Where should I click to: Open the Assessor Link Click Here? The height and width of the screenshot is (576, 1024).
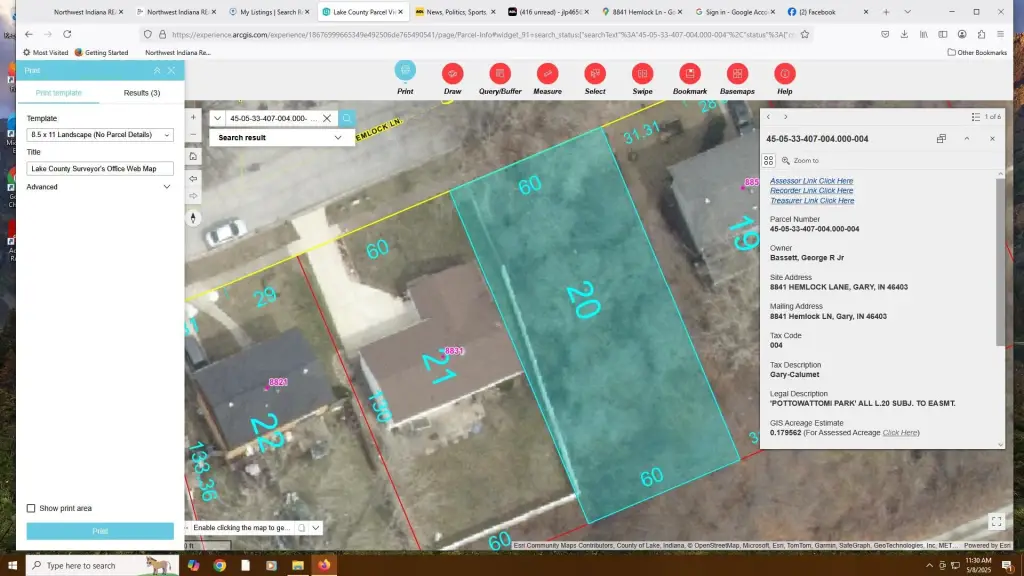pyautogui.click(x=811, y=181)
